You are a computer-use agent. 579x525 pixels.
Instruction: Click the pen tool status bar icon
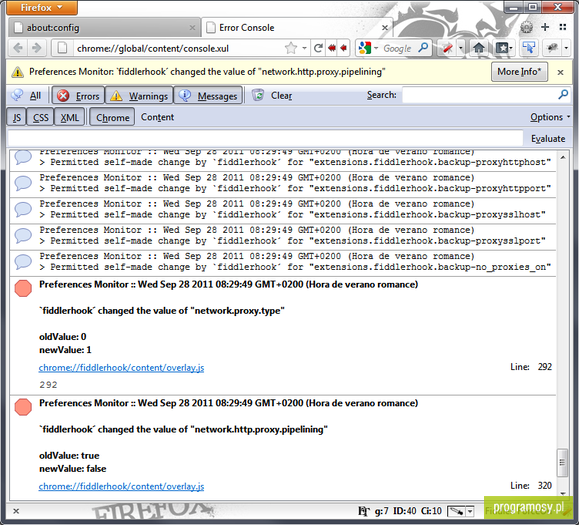coord(456,511)
